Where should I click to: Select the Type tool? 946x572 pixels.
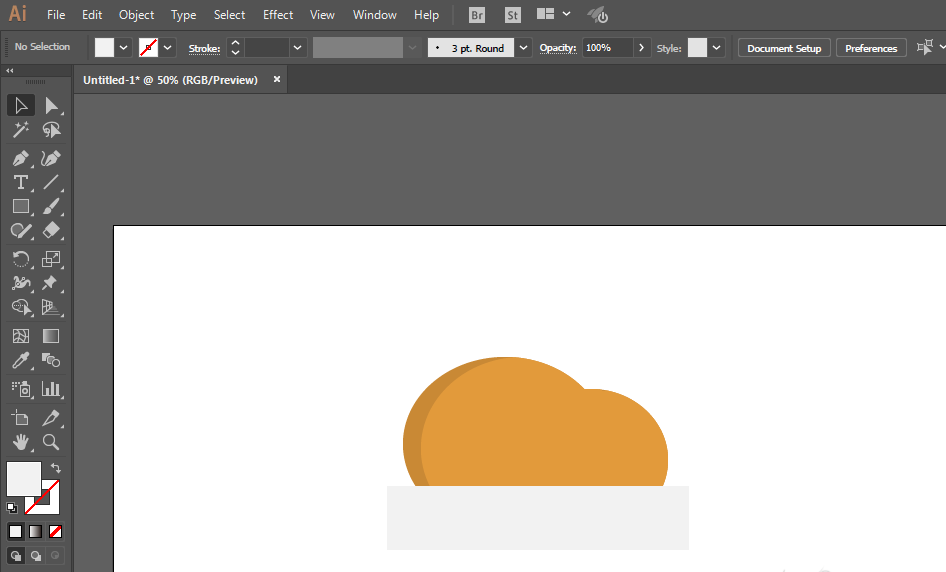20,182
